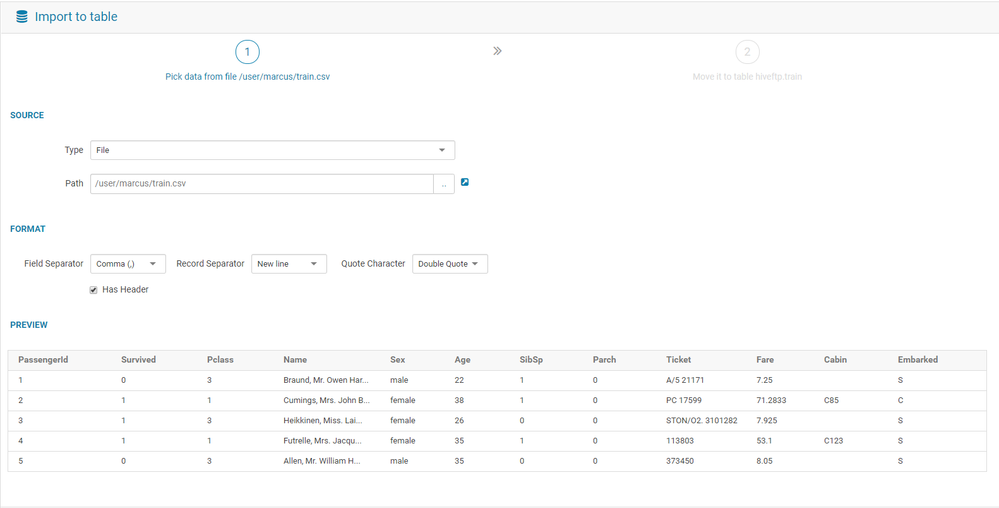Click the Import to table title
Viewport: 999px width, 508px height.
pos(76,17)
